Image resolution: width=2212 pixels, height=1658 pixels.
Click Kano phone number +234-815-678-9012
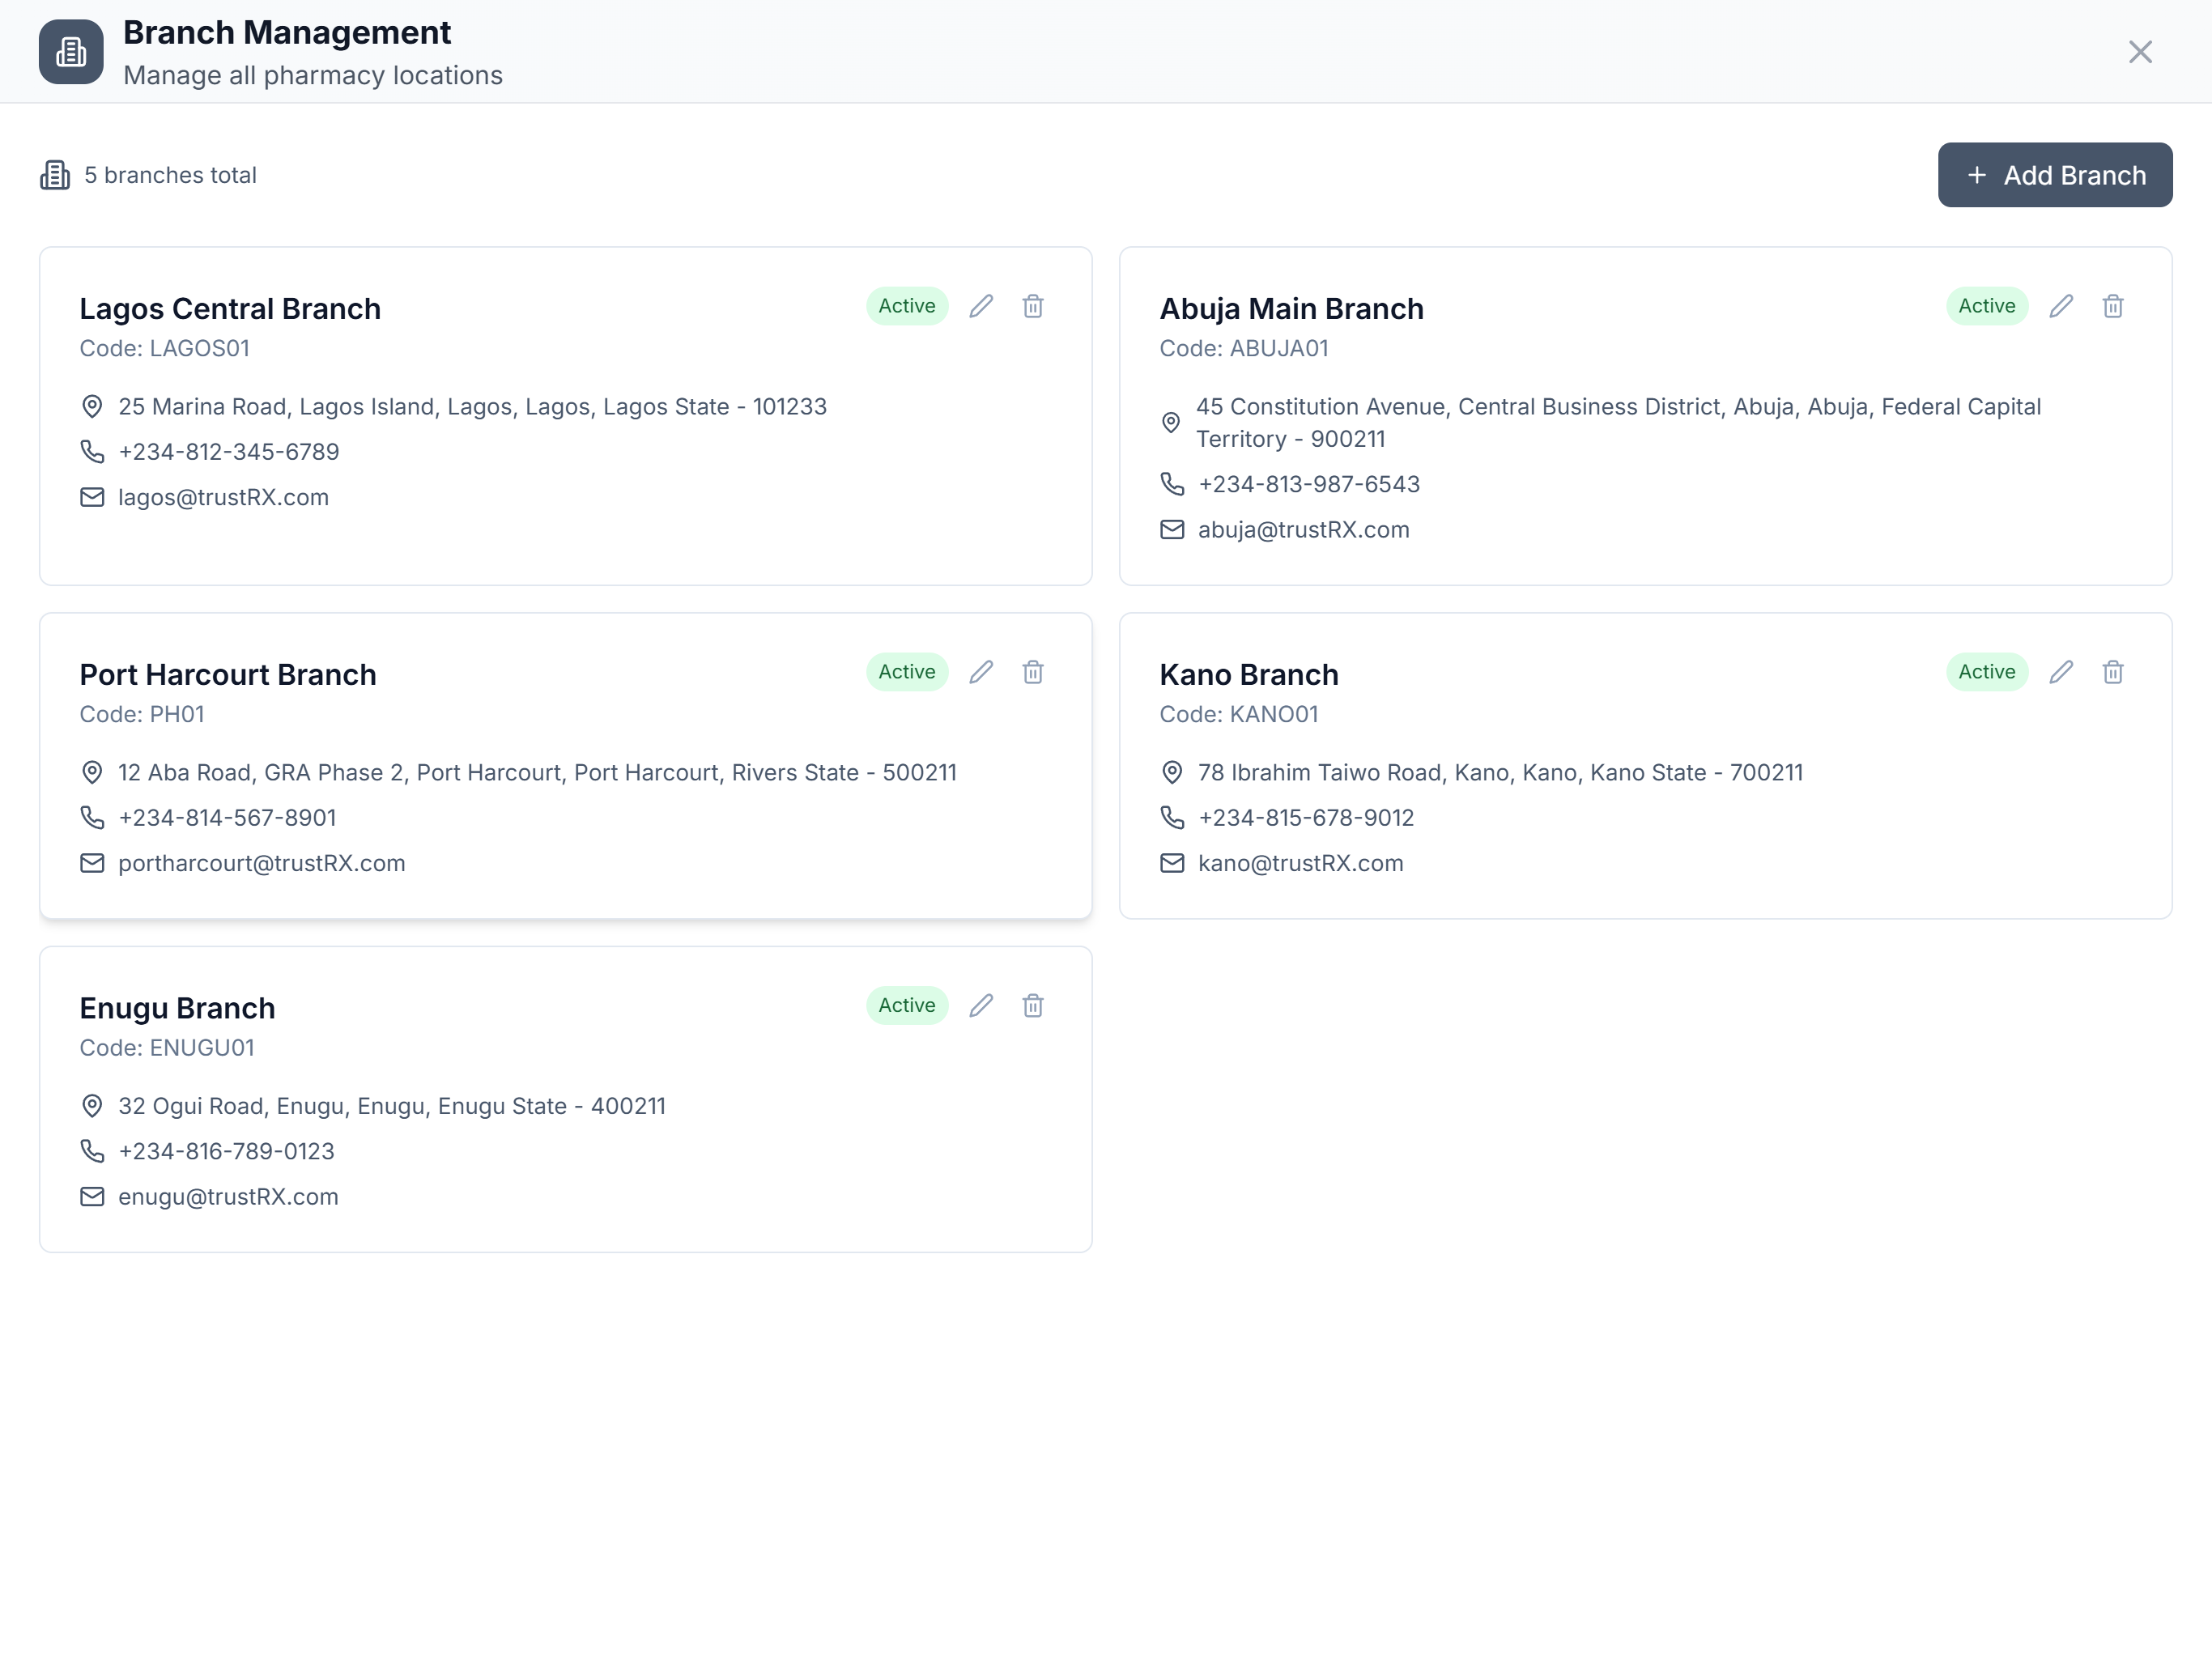pos(1306,818)
